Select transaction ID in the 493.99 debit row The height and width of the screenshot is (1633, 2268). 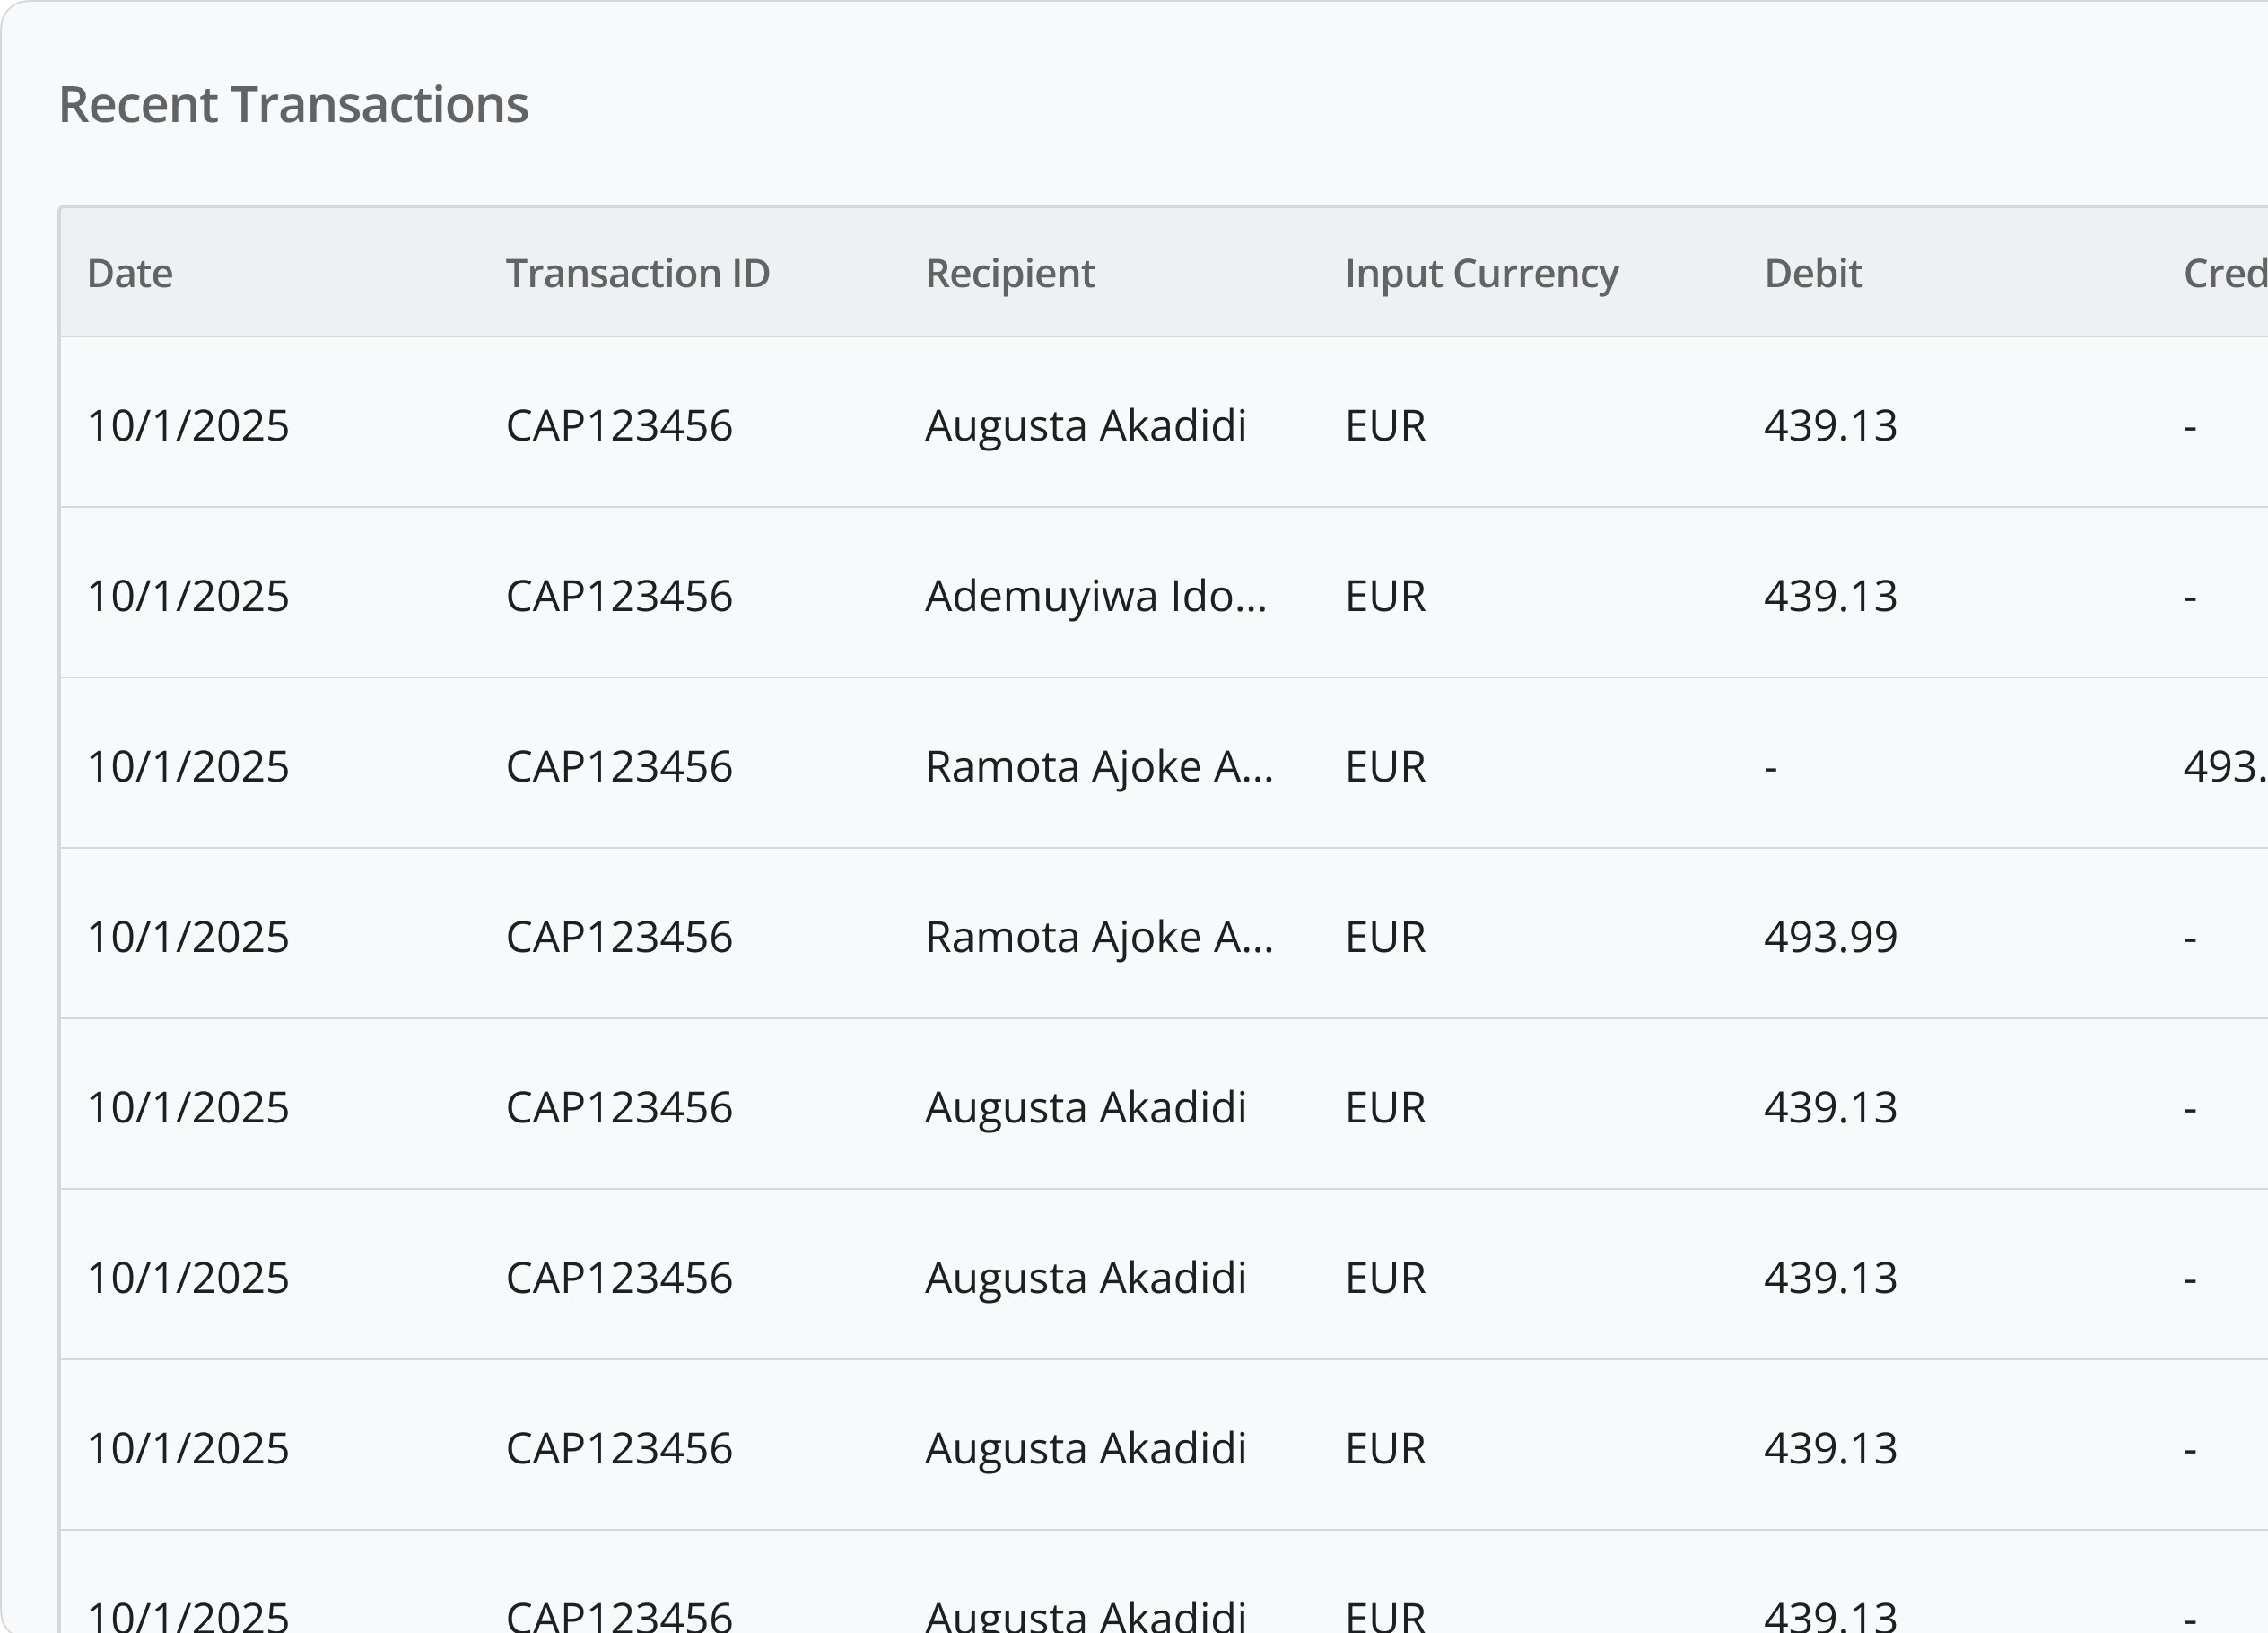[619, 937]
